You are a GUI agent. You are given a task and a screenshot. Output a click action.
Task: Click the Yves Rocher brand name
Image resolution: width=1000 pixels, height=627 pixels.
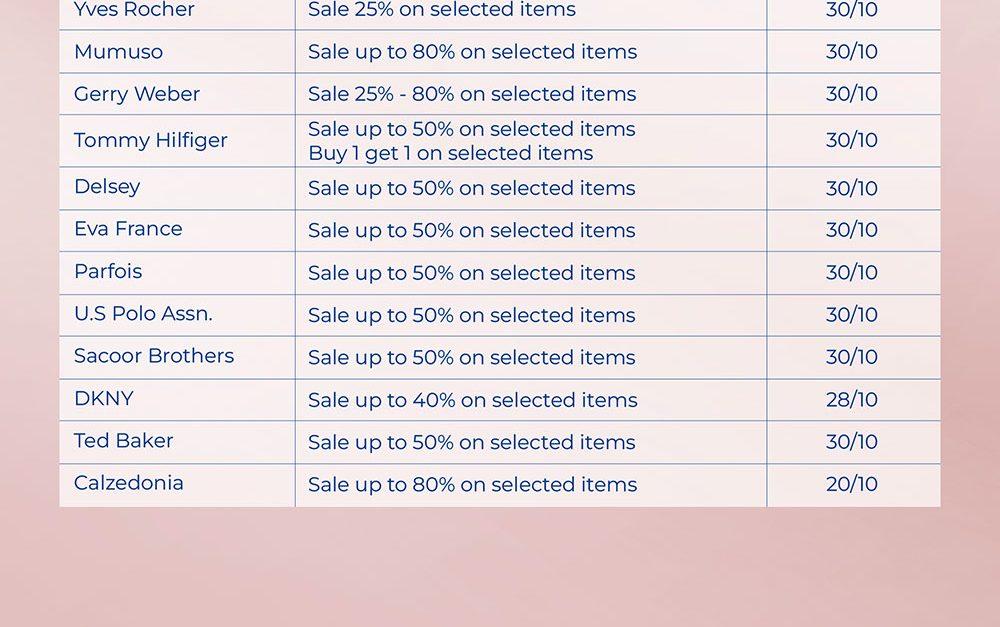(134, 10)
